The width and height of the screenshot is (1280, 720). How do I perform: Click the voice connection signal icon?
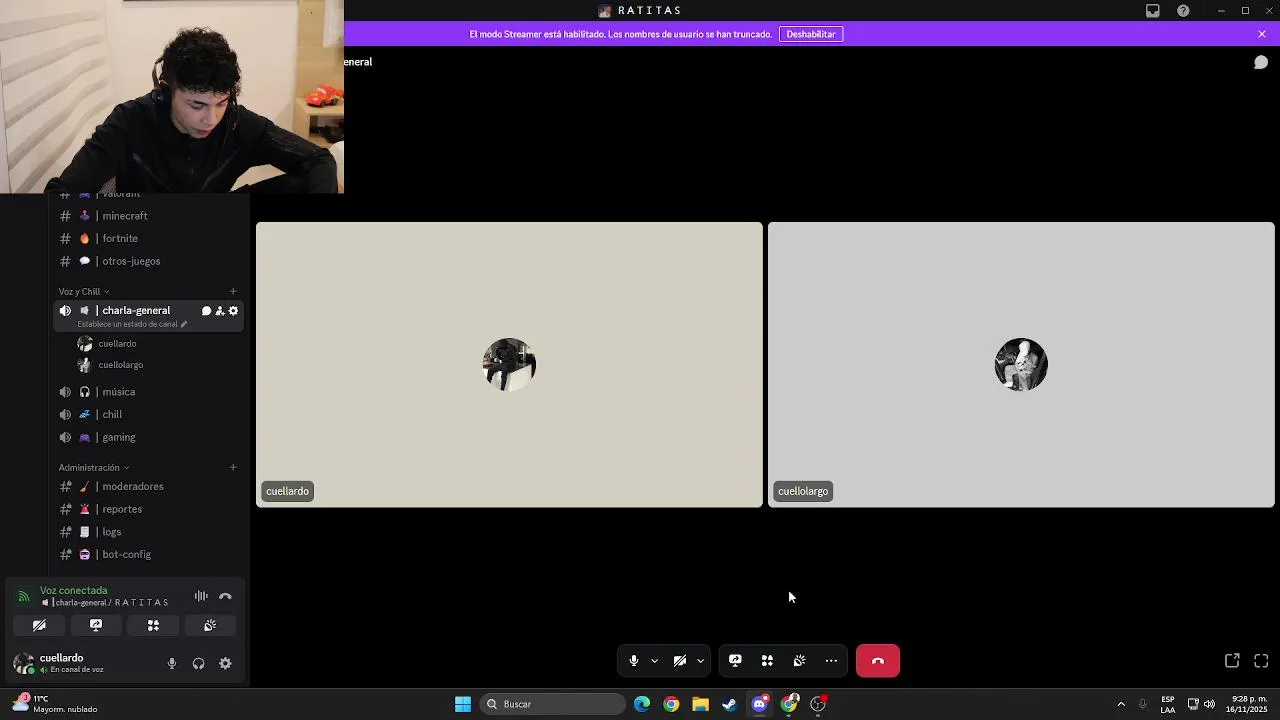pyautogui.click(x=23, y=596)
